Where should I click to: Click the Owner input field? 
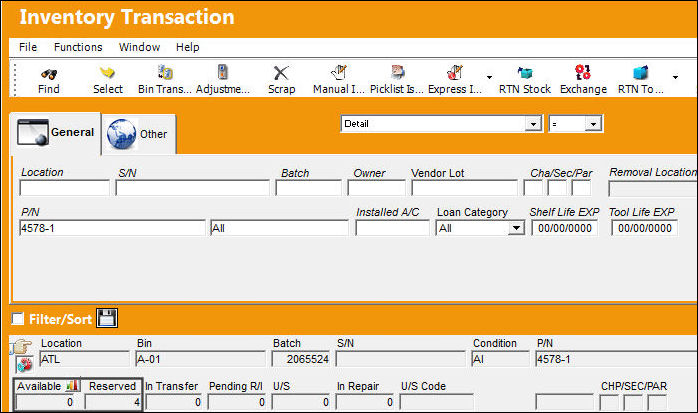tap(377, 188)
